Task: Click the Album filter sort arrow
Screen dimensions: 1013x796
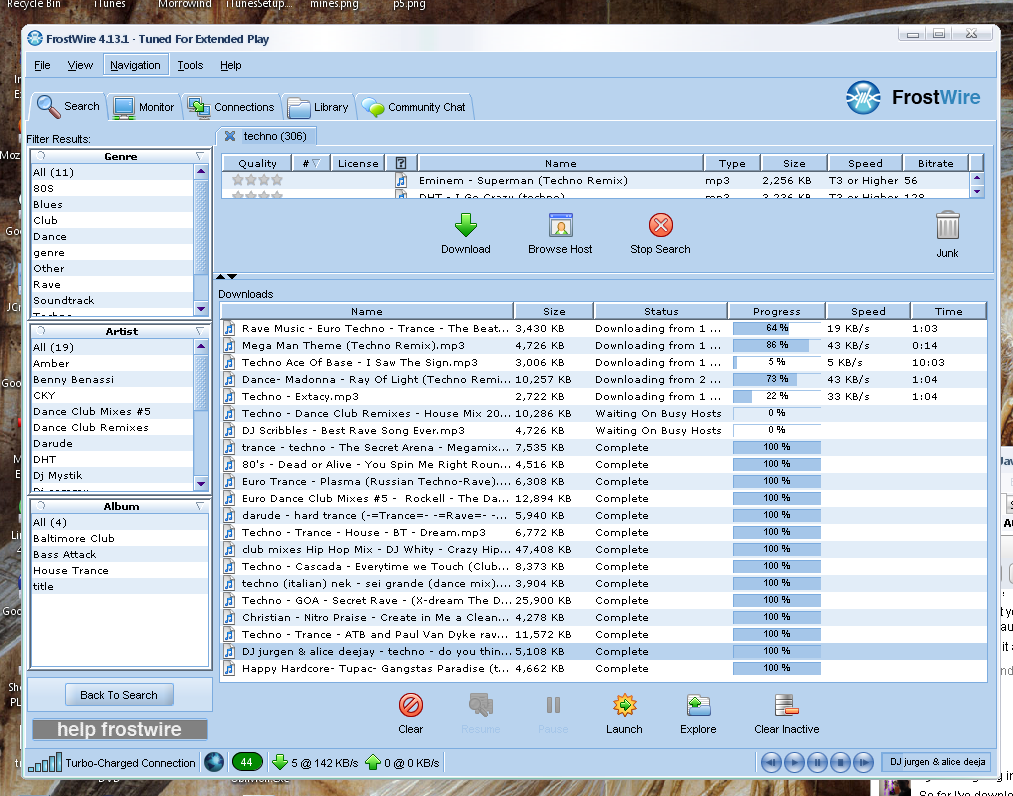Action: pos(200,507)
